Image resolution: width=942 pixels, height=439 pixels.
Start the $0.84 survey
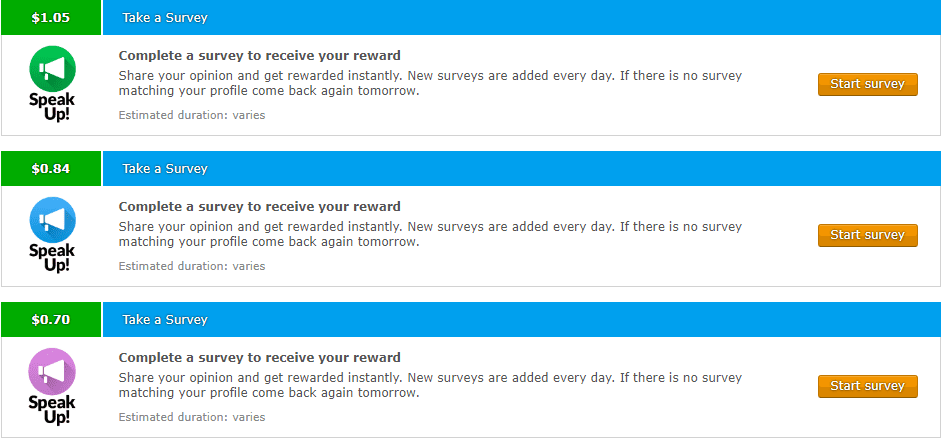pyautogui.click(x=868, y=235)
